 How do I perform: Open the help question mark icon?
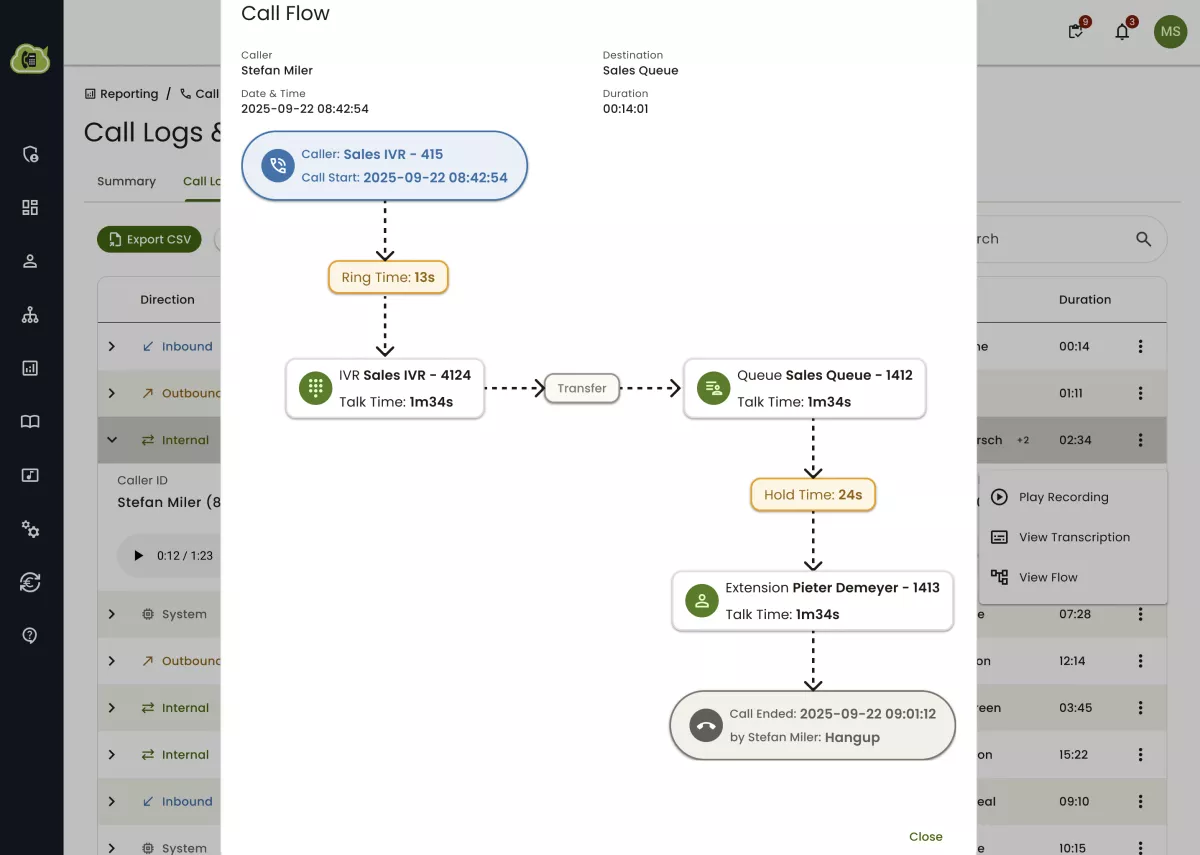click(30, 635)
